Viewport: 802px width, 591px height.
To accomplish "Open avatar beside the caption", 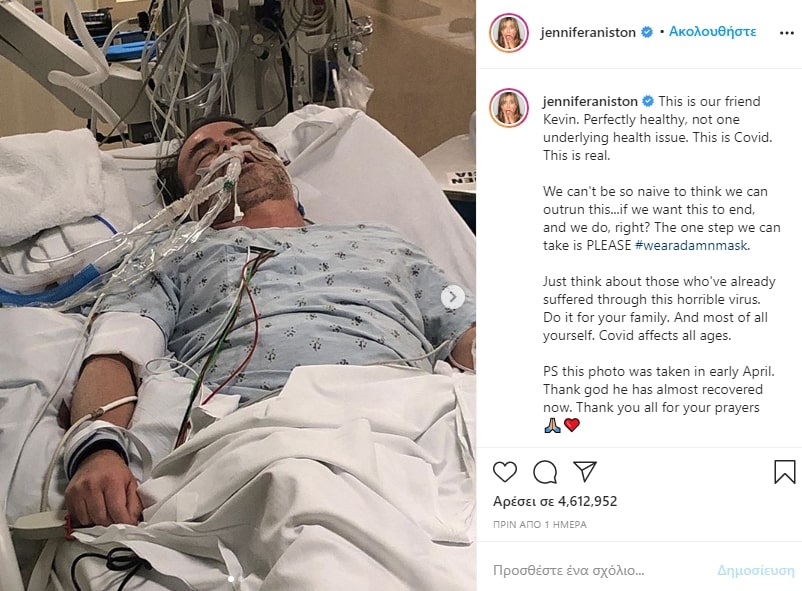I will click(508, 107).
